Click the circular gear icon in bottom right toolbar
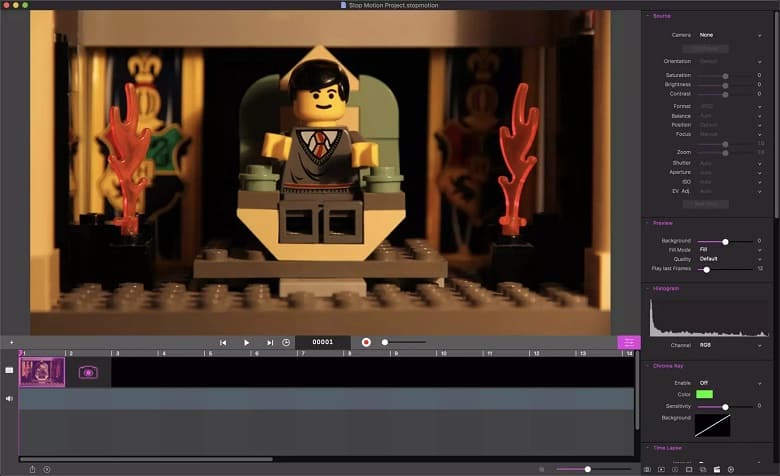780x476 pixels. (x=731, y=469)
